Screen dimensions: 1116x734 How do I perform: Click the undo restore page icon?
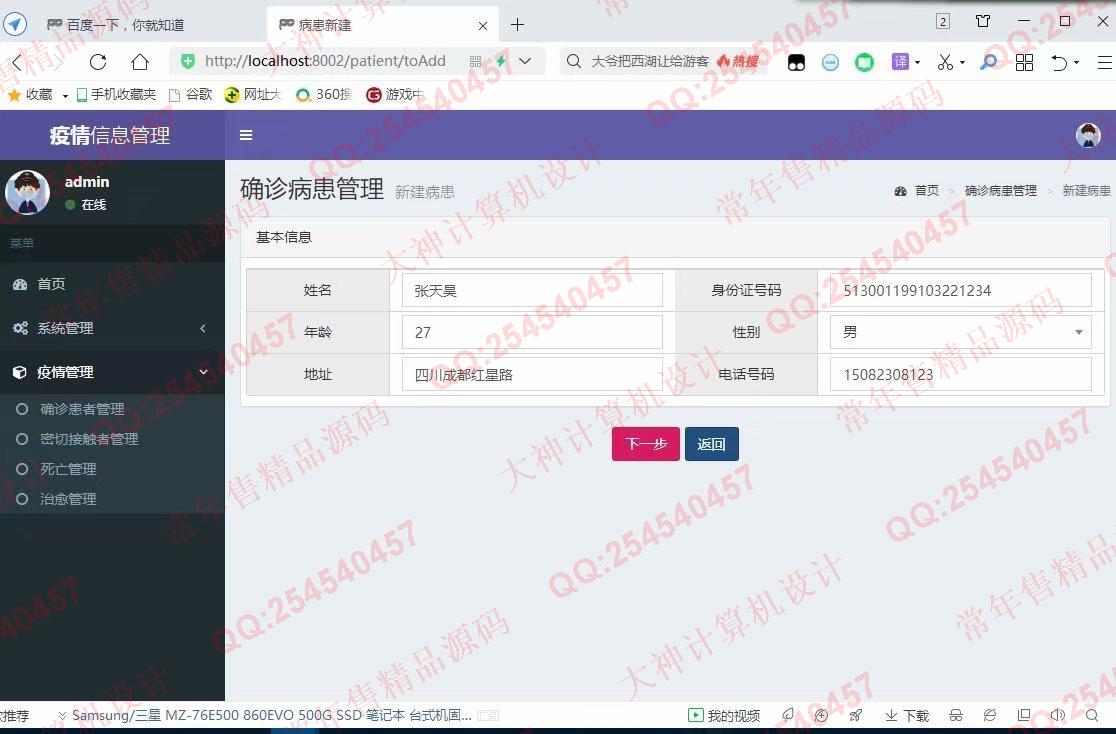coord(1059,63)
